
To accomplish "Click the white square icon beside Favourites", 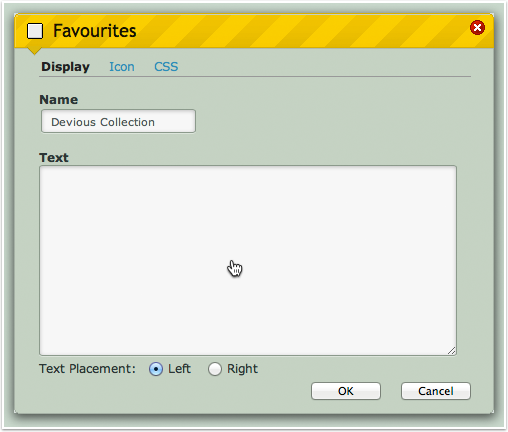I will 35,31.
